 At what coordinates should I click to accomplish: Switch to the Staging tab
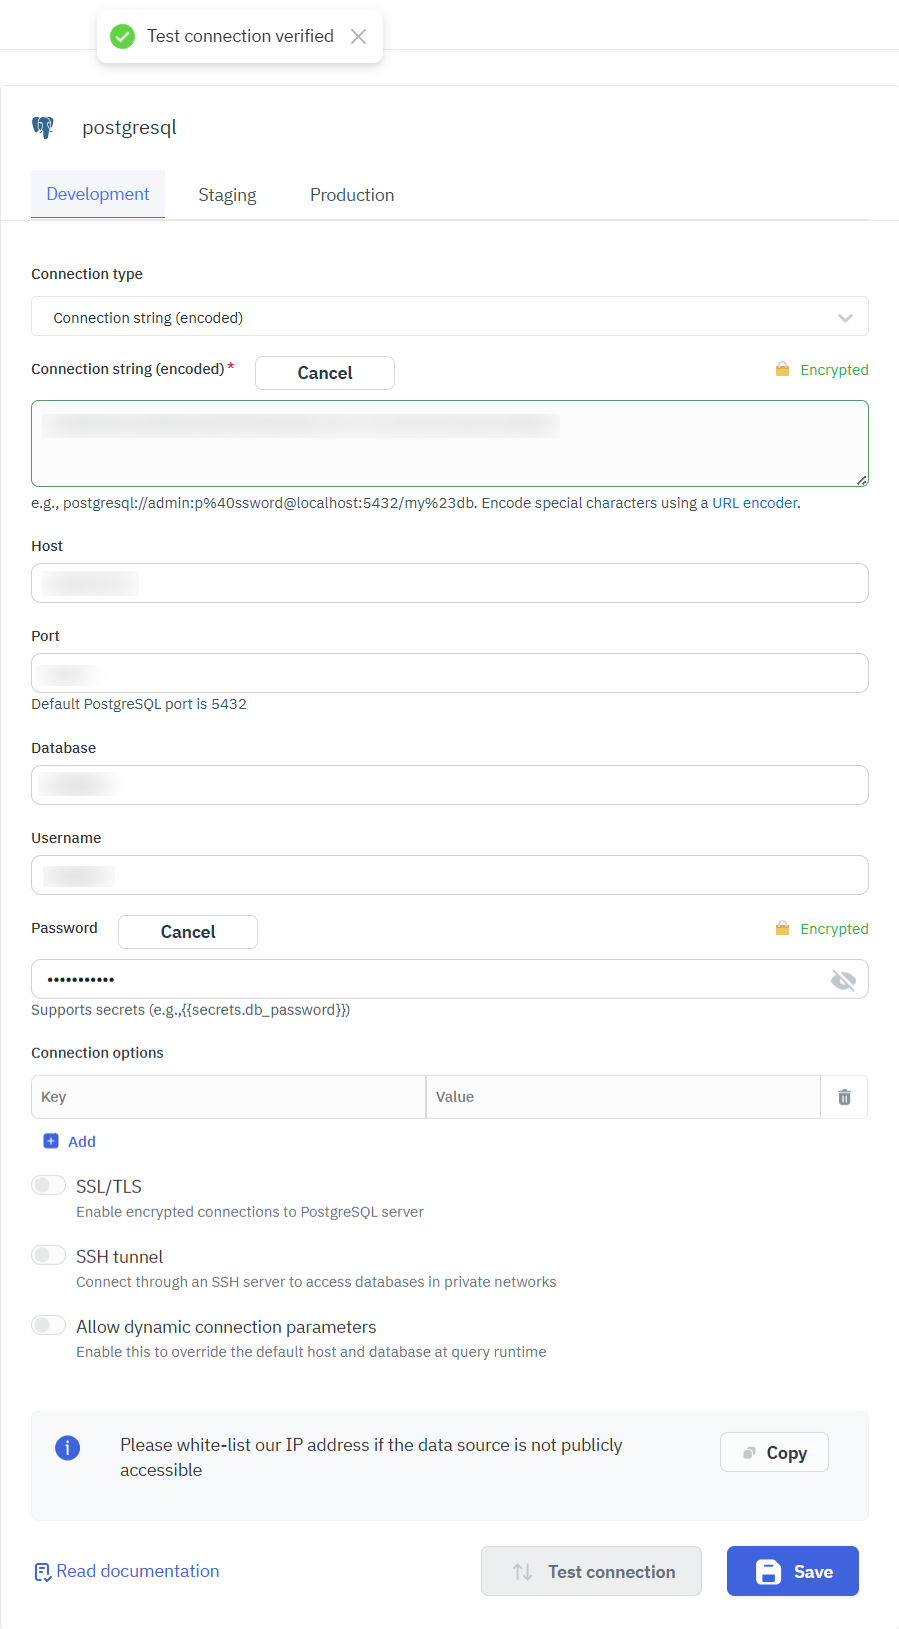pos(227,194)
